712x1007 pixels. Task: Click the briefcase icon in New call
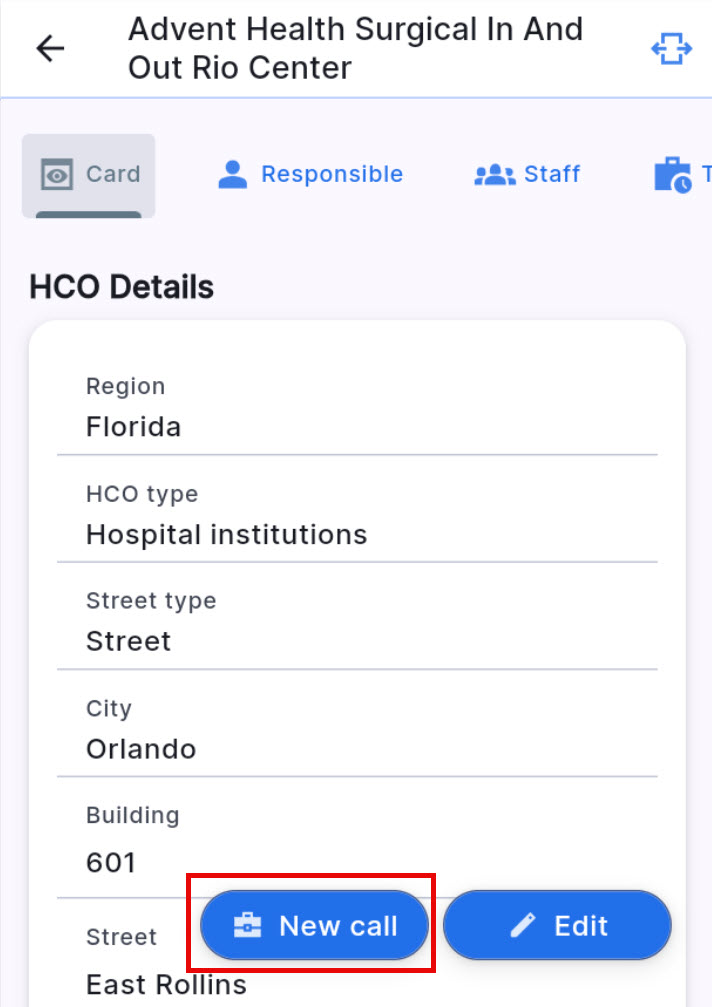pyautogui.click(x=246, y=926)
